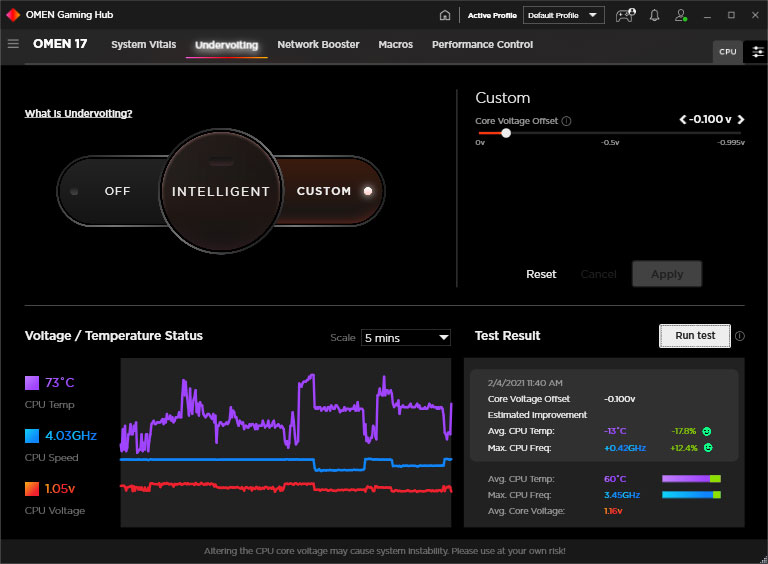Click the -0.5v mark on voltage slider

coord(610,142)
